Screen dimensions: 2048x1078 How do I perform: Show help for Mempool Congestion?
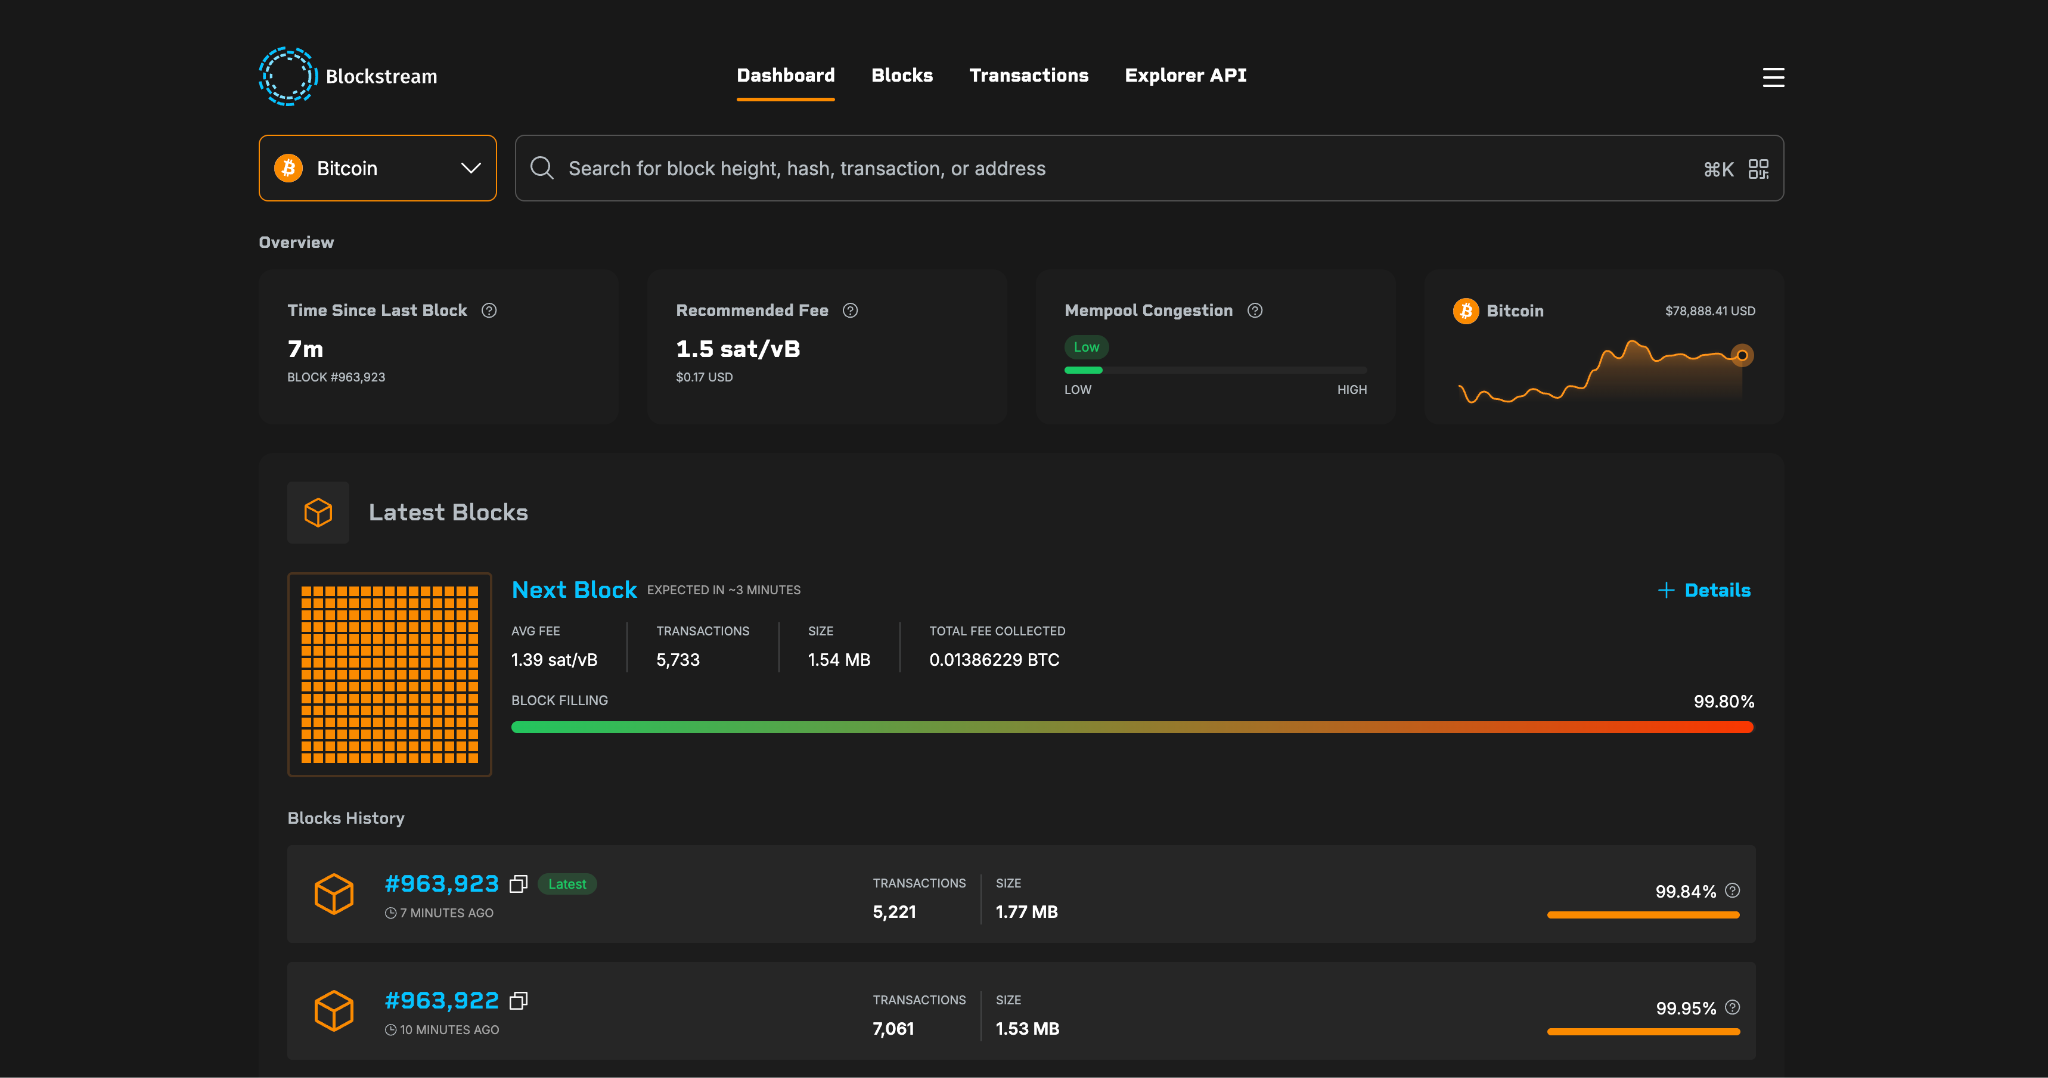[1255, 311]
